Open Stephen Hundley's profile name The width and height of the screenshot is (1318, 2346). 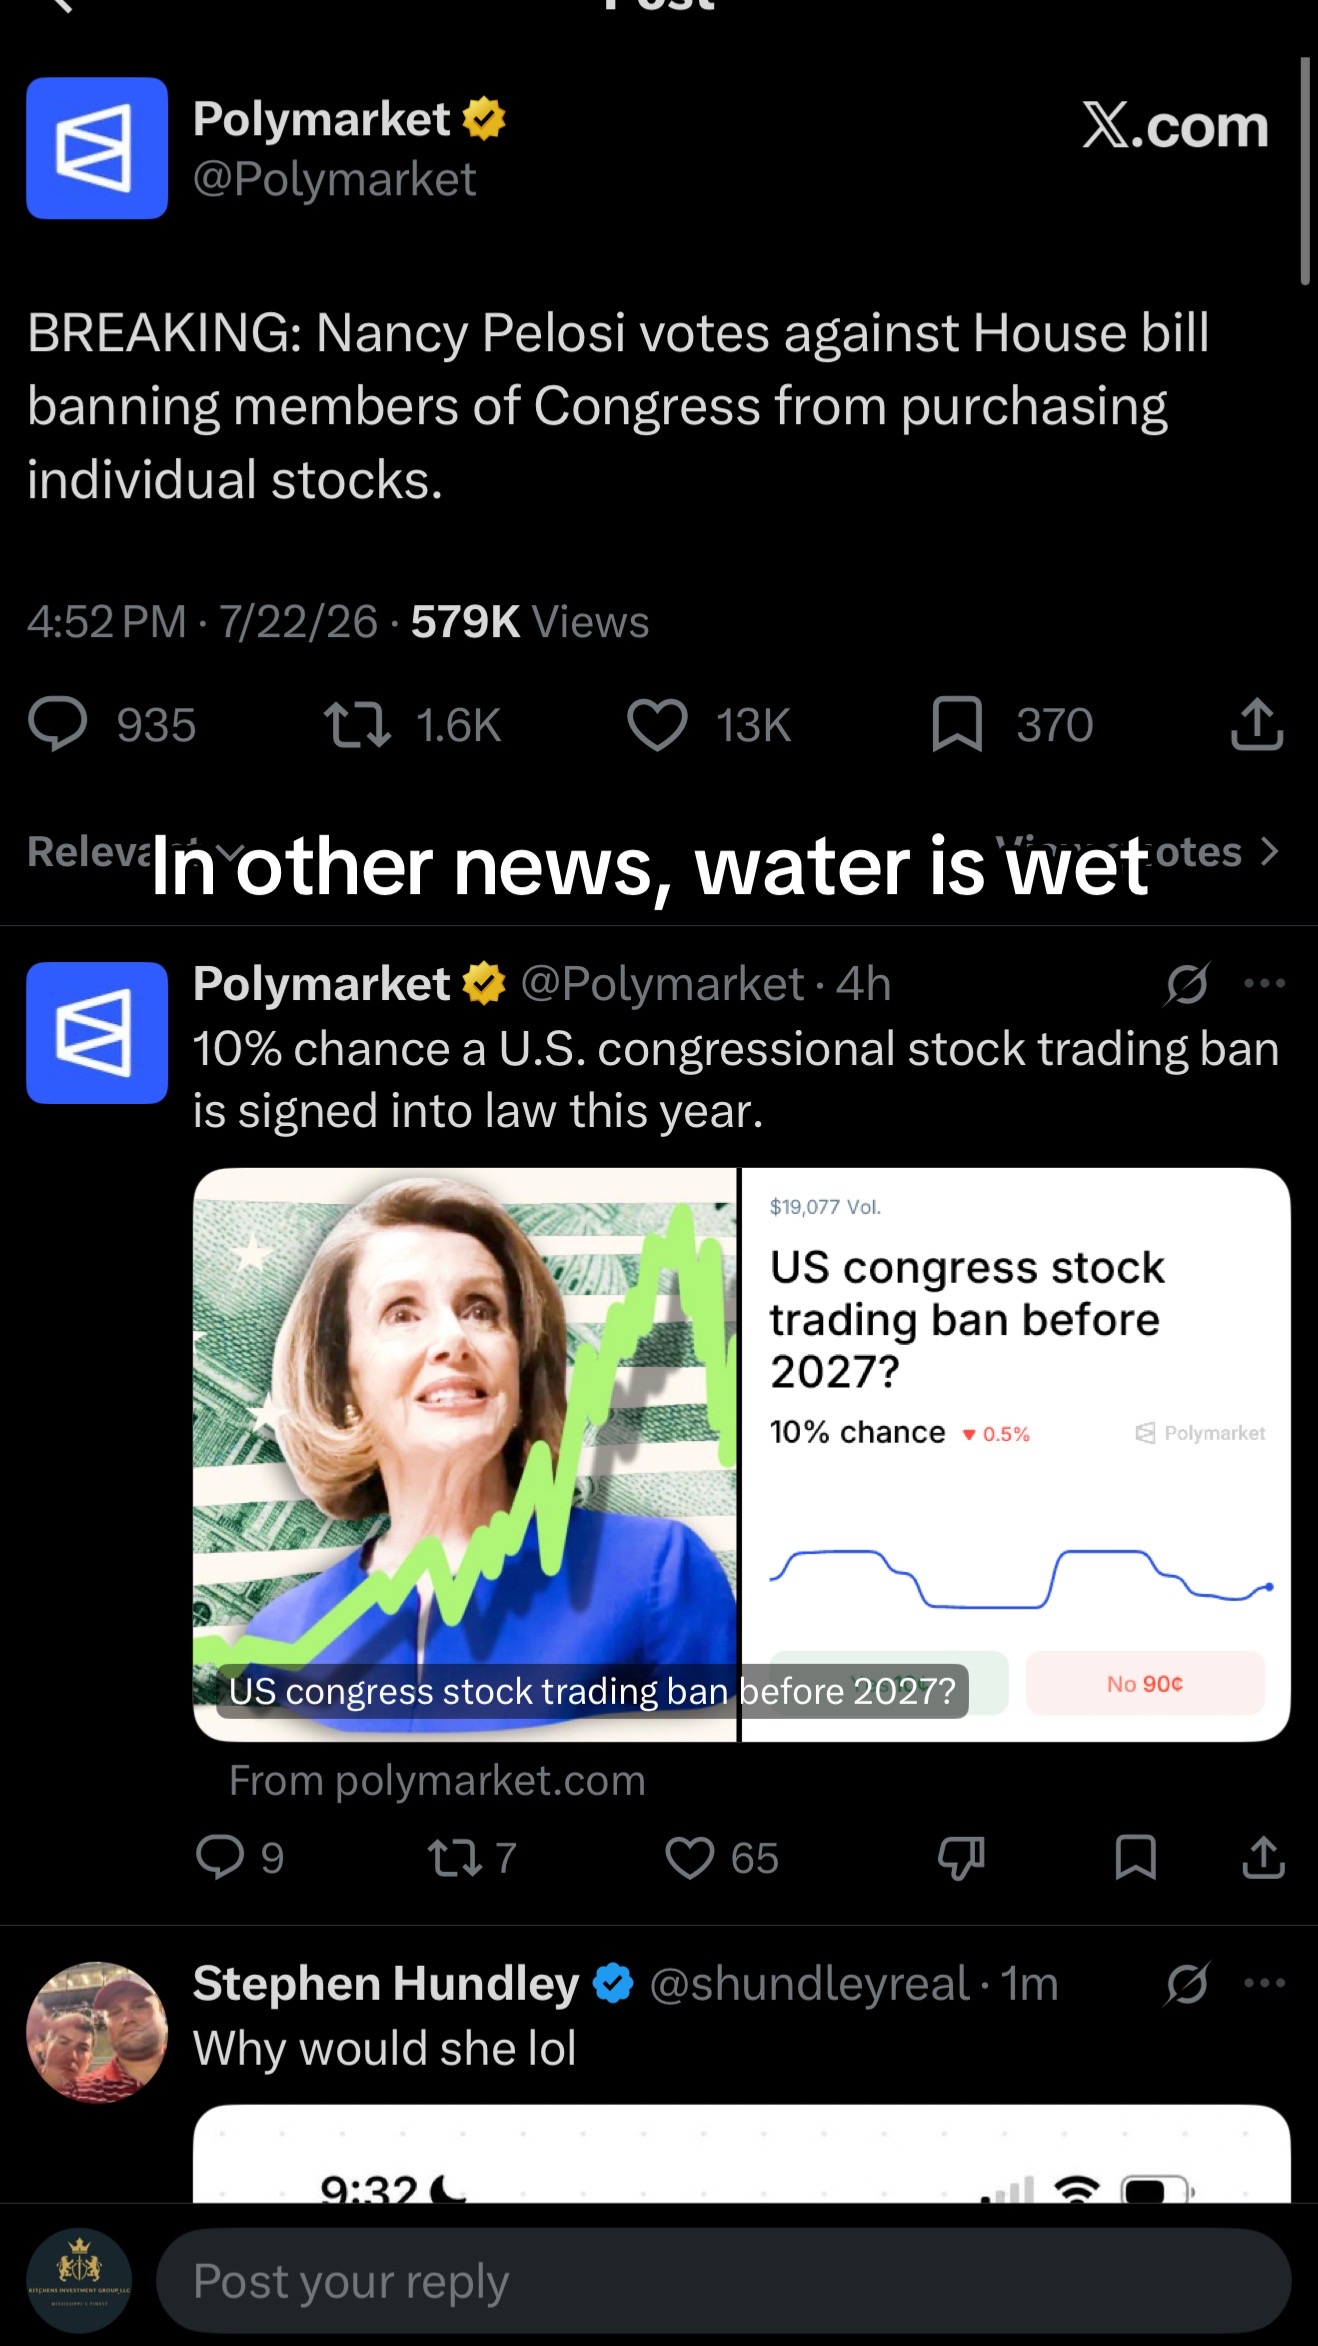point(386,1983)
